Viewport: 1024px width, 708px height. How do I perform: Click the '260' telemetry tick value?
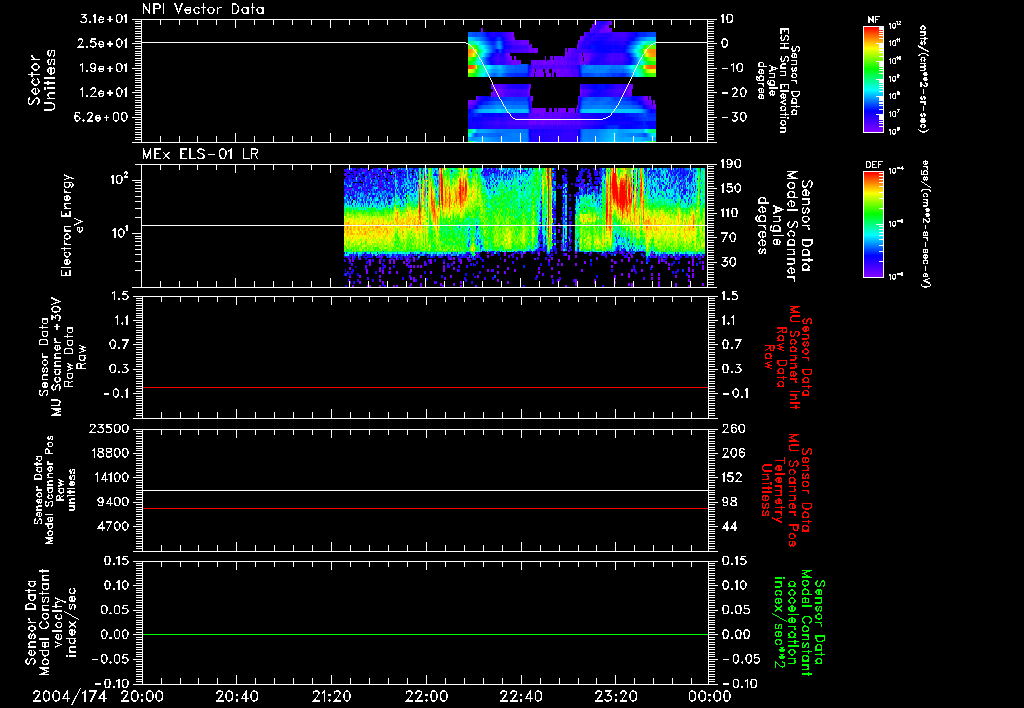coord(732,429)
